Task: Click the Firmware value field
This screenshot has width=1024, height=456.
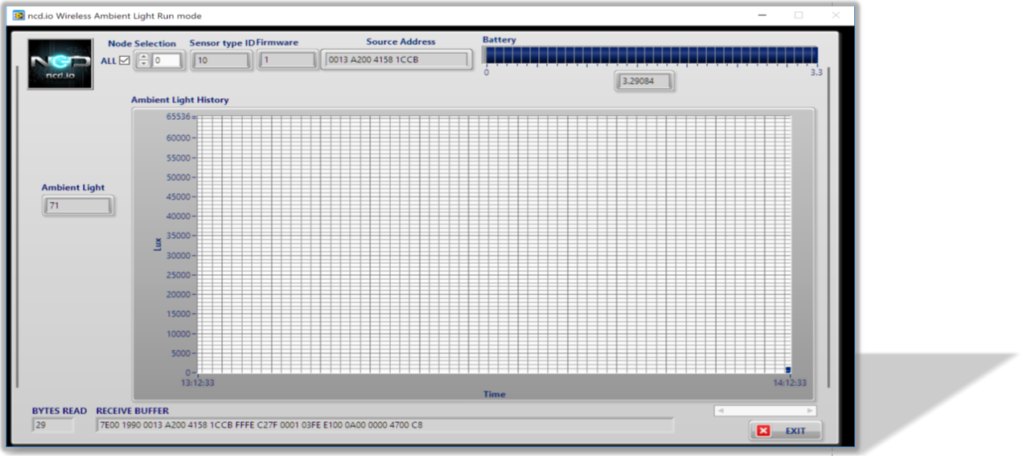Action: 287,61
